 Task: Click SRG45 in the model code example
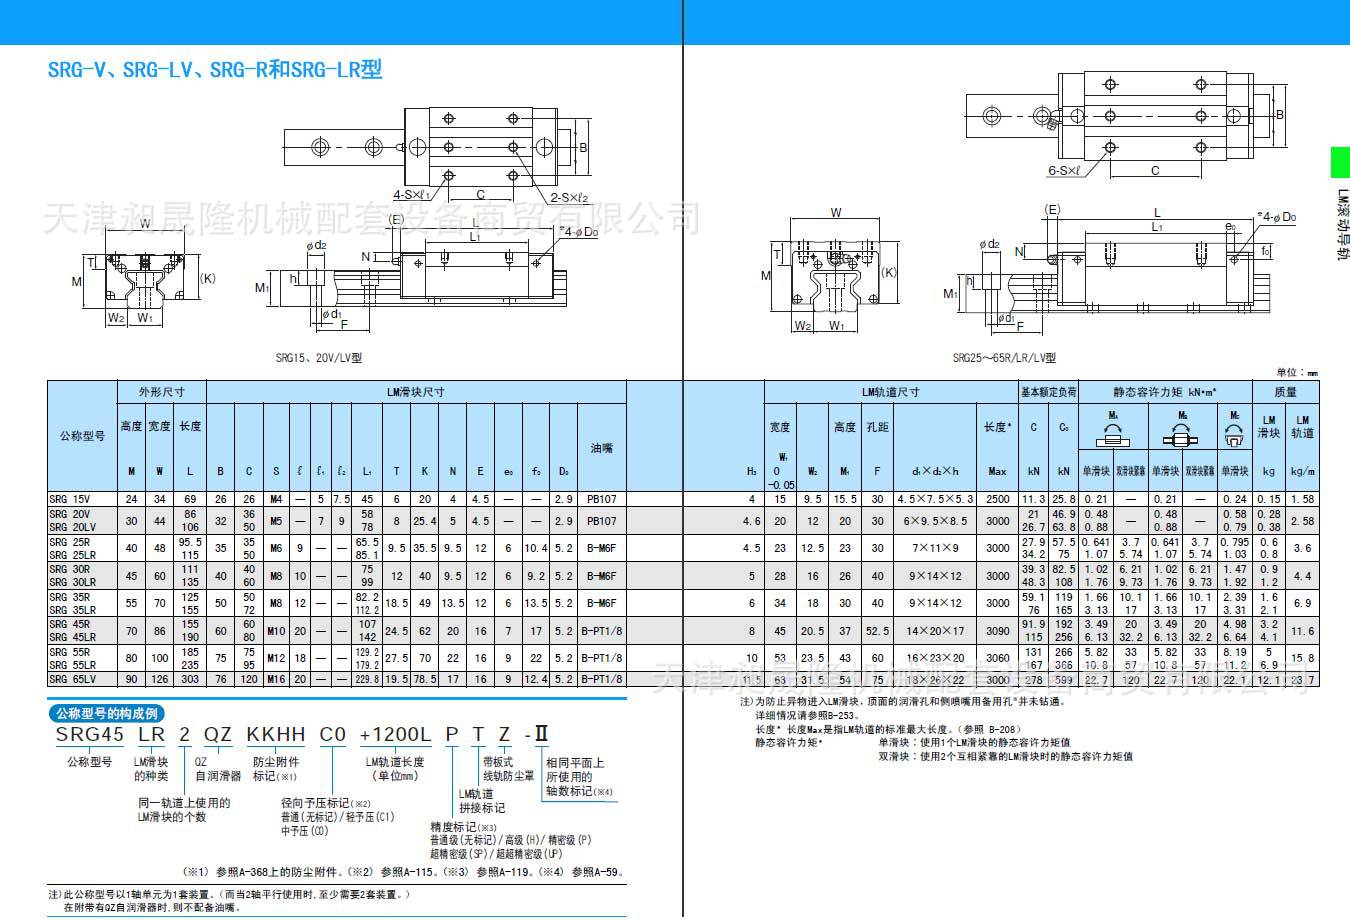pos(88,735)
